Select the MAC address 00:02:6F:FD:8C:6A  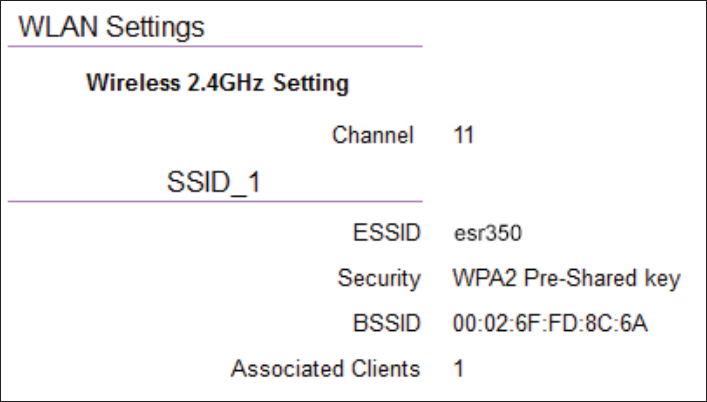tap(550, 323)
